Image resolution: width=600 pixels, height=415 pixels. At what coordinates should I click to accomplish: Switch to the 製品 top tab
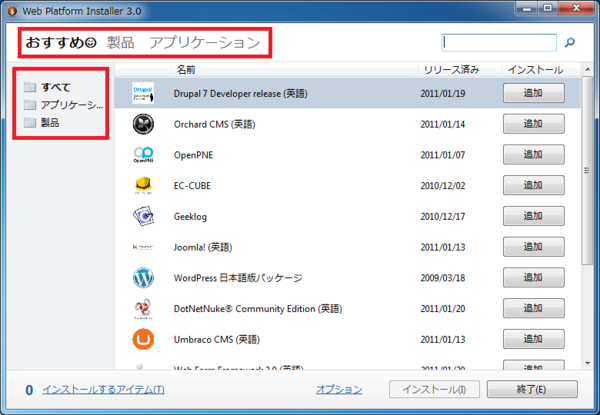(121, 42)
